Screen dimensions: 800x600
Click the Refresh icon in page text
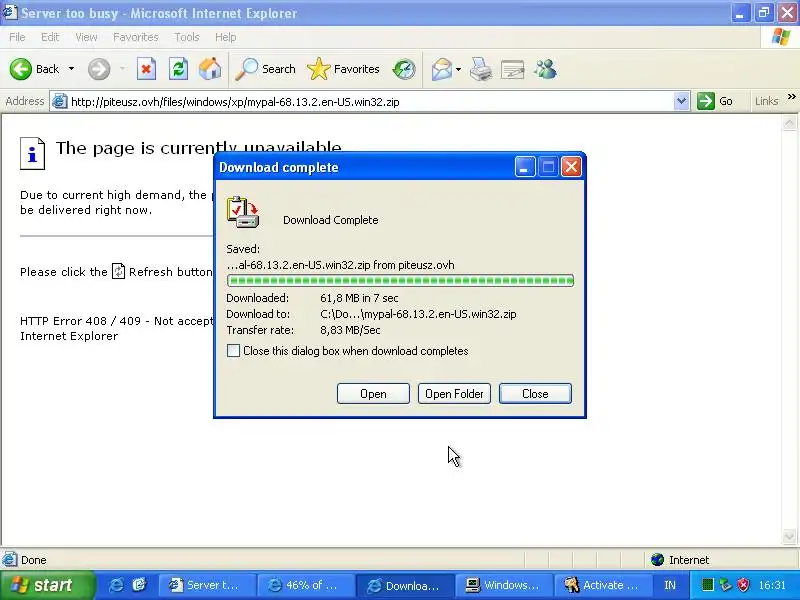click(x=118, y=271)
